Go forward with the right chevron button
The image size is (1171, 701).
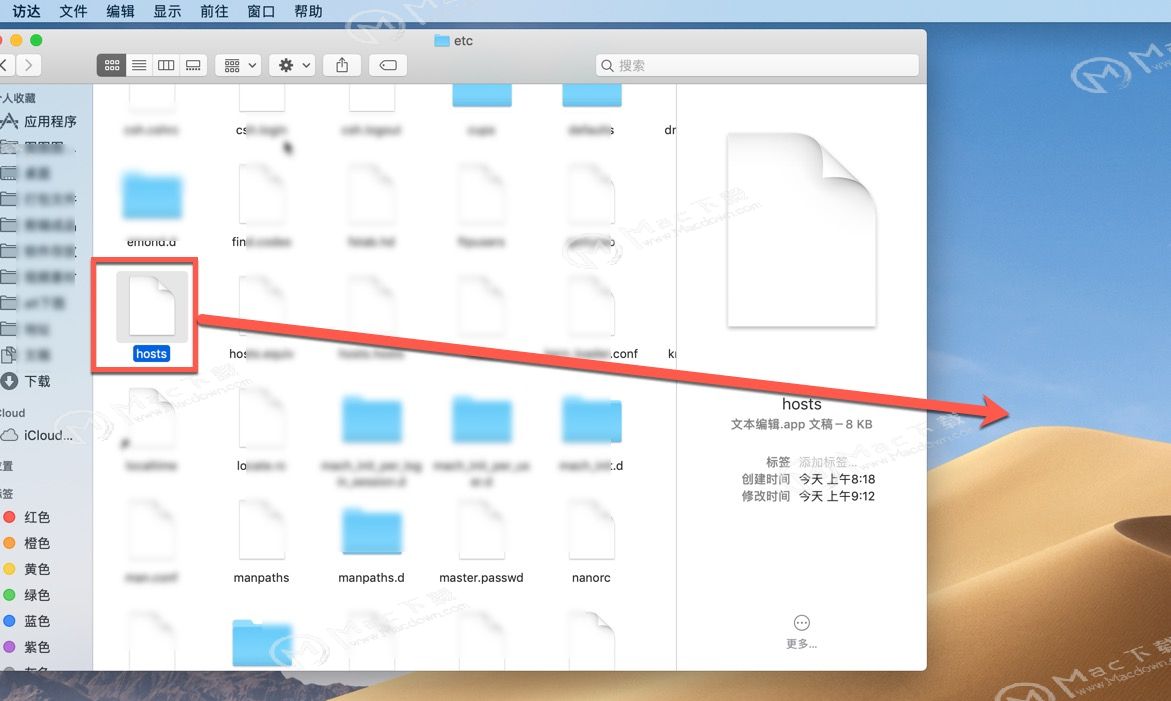(28, 65)
